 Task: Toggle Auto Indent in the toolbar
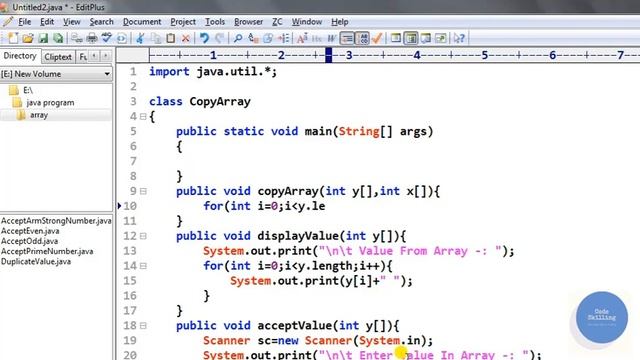(x=347, y=38)
